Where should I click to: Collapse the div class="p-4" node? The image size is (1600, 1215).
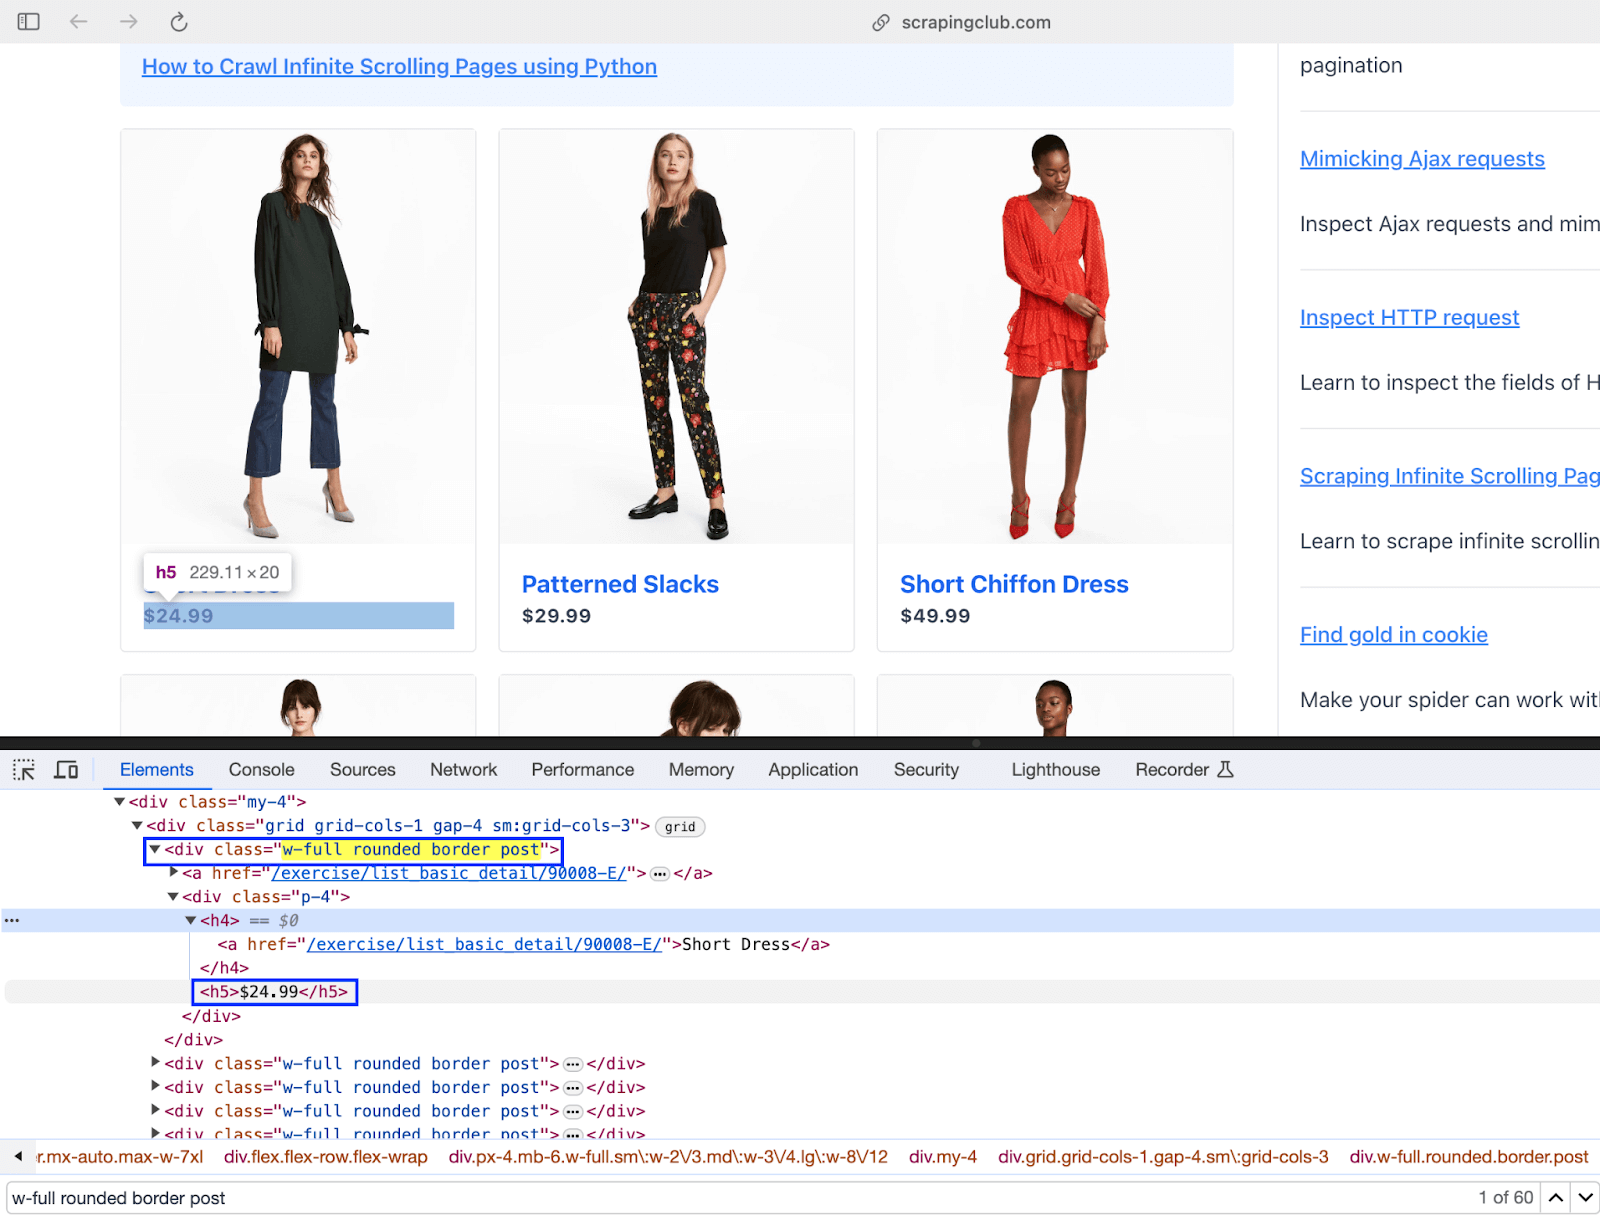coord(173,897)
